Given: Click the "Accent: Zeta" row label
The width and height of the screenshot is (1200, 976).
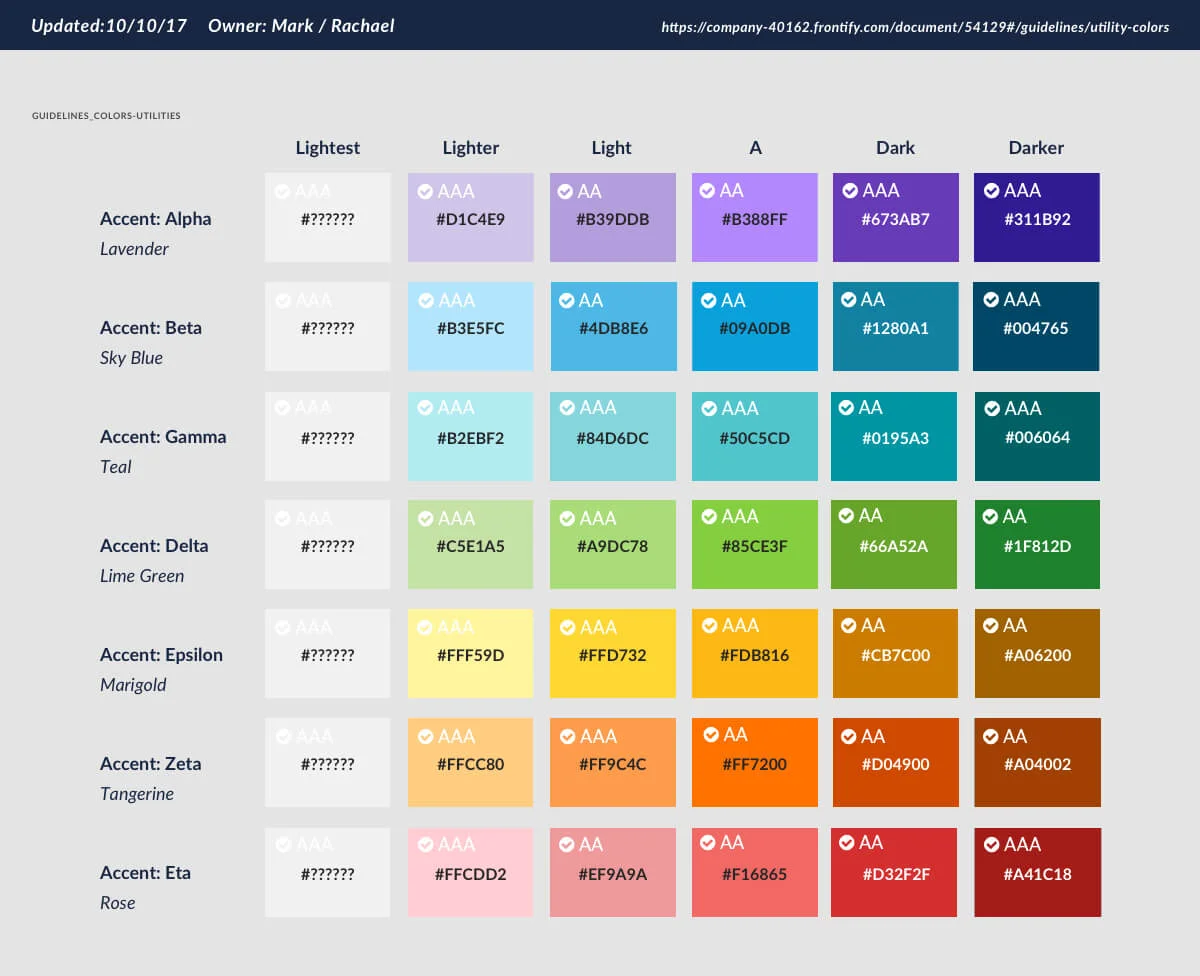Looking at the screenshot, I should click(151, 764).
